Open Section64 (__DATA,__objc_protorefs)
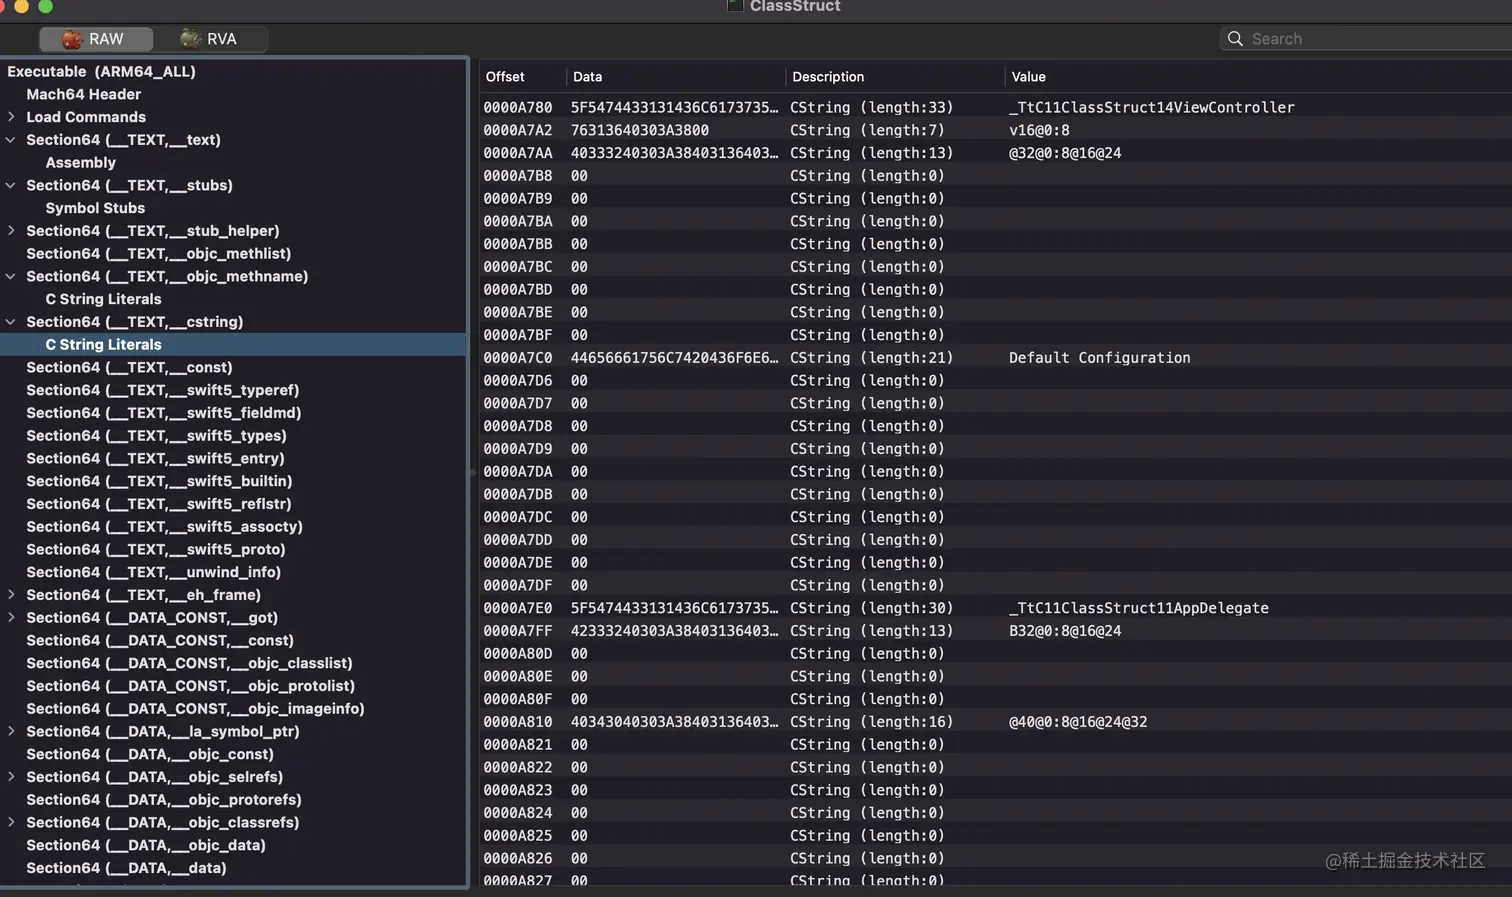The width and height of the screenshot is (1512, 897). (x=164, y=800)
